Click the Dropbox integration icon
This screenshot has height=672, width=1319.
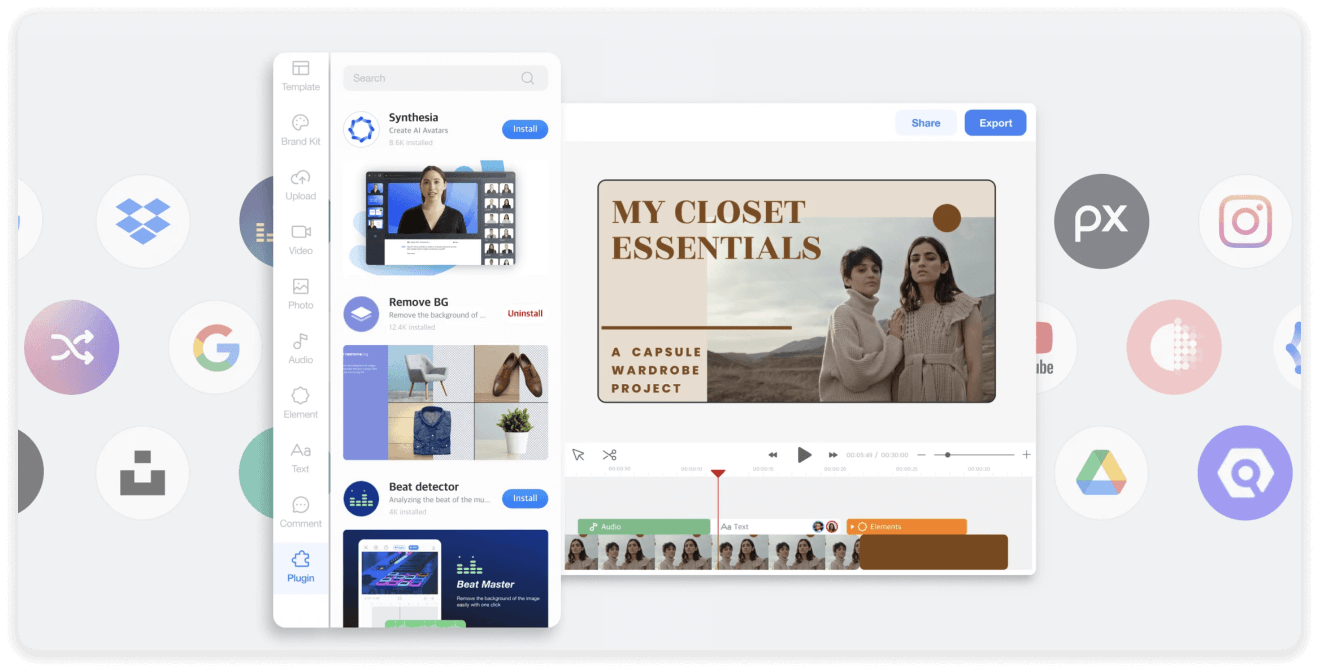tap(143, 221)
